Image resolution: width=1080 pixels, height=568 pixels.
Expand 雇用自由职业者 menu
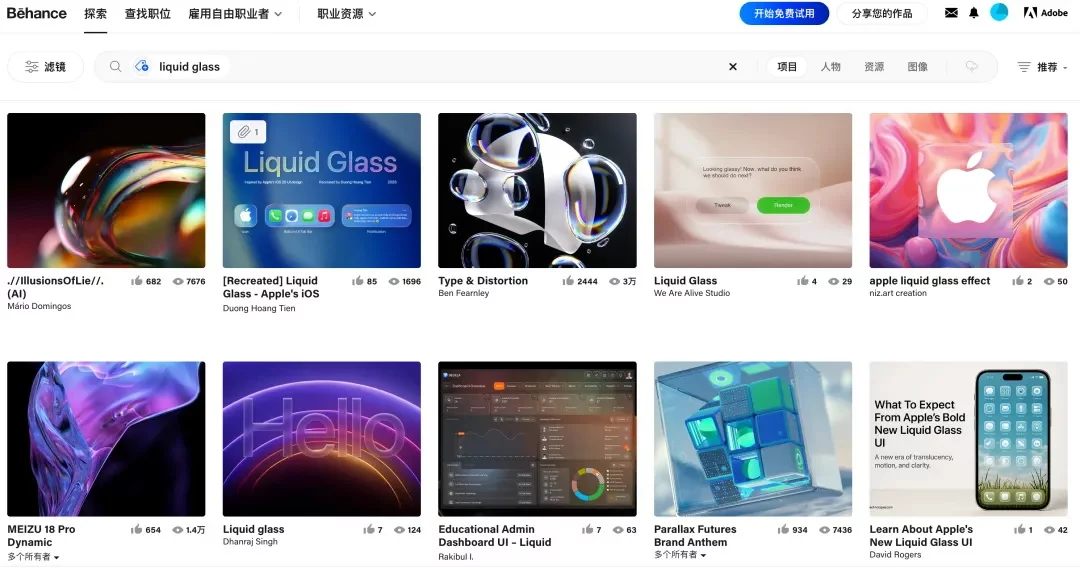click(235, 14)
